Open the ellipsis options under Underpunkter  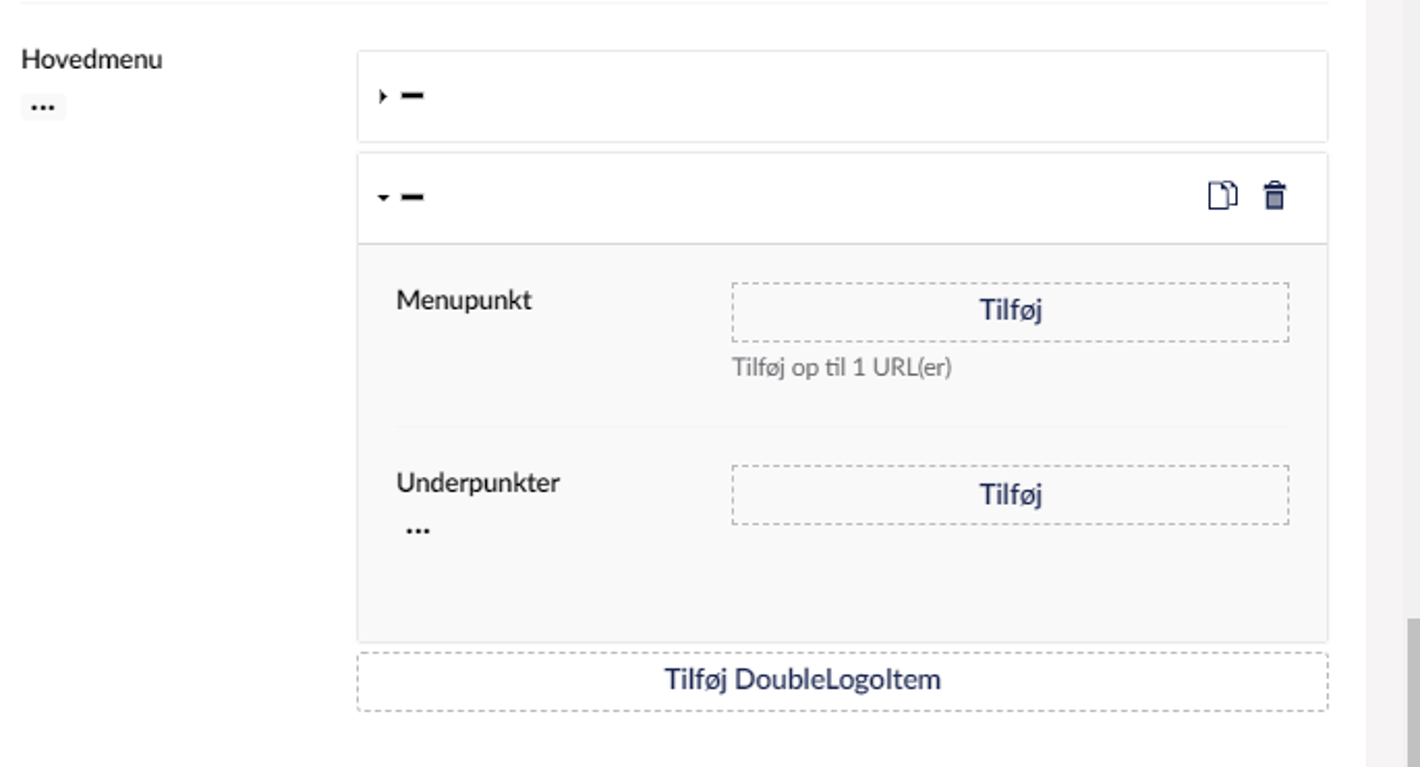click(418, 530)
